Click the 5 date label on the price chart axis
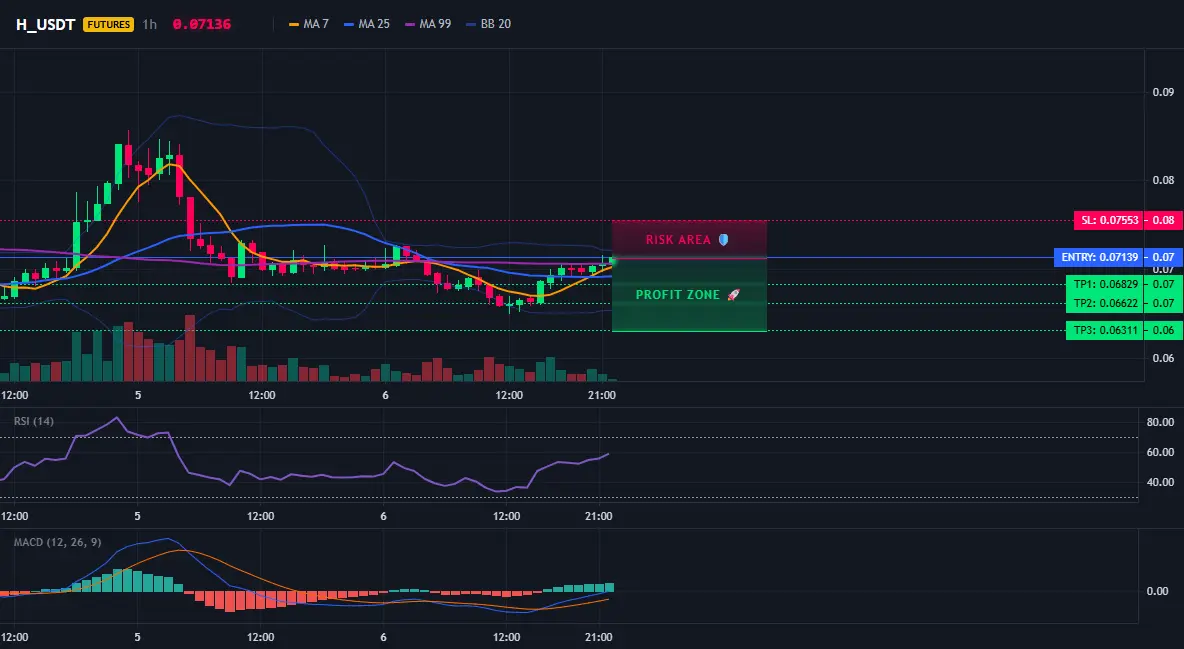 pyautogui.click(x=137, y=395)
